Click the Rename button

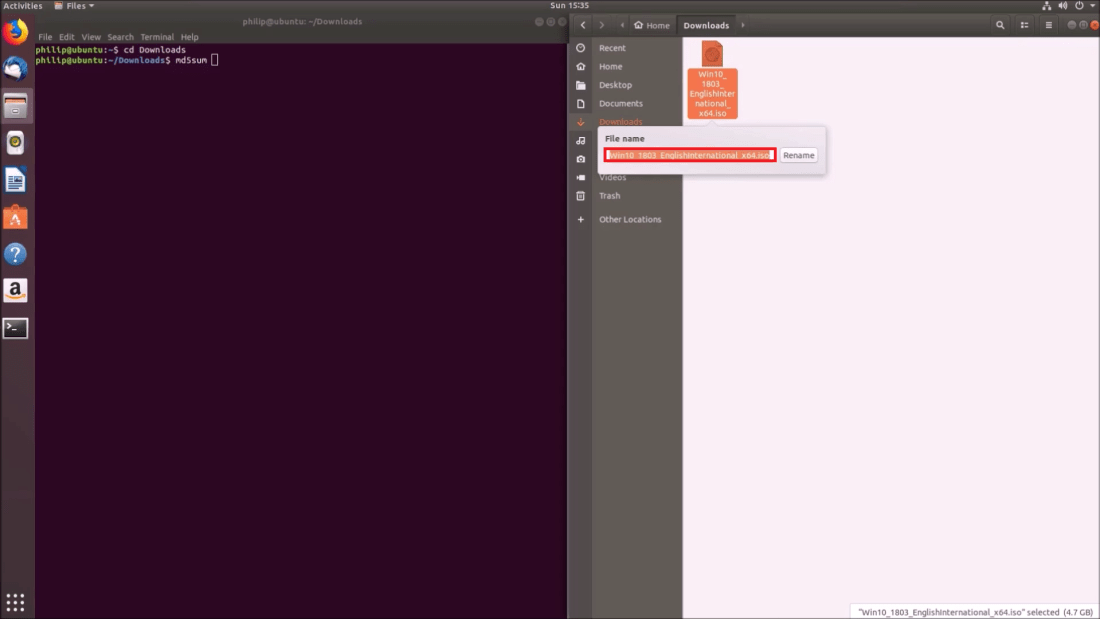[798, 155]
